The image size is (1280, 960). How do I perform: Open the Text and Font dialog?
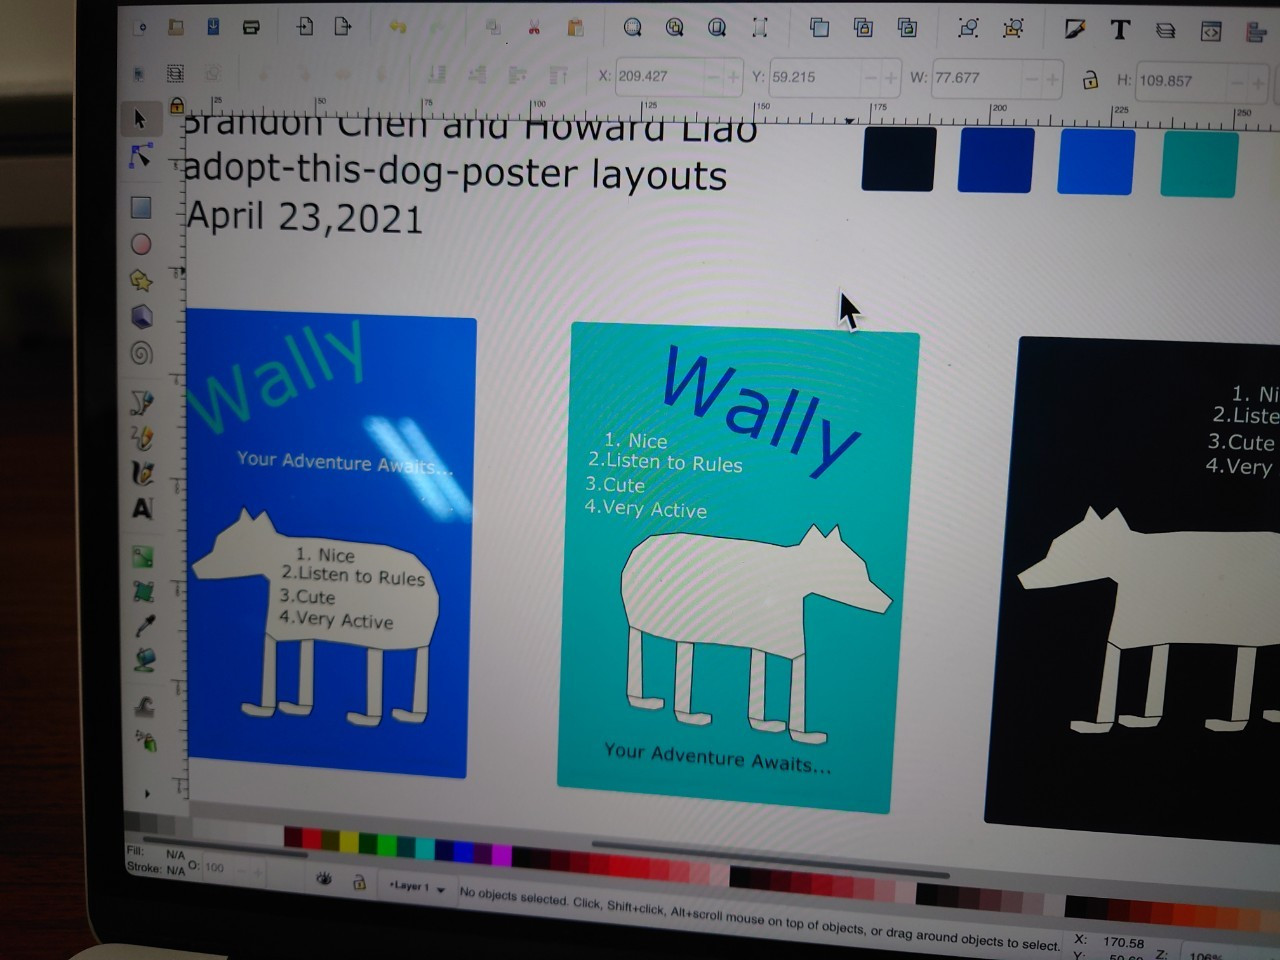[x=1120, y=30]
